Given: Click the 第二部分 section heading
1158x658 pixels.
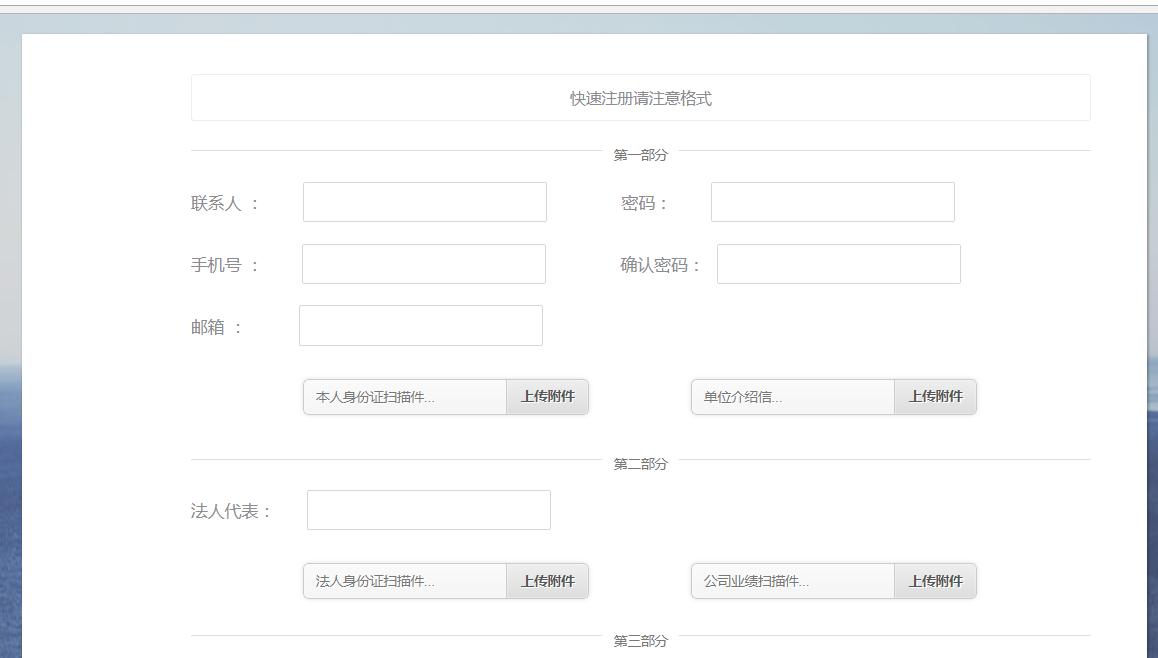Looking at the screenshot, I should pyautogui.click(x=640, y=464).
